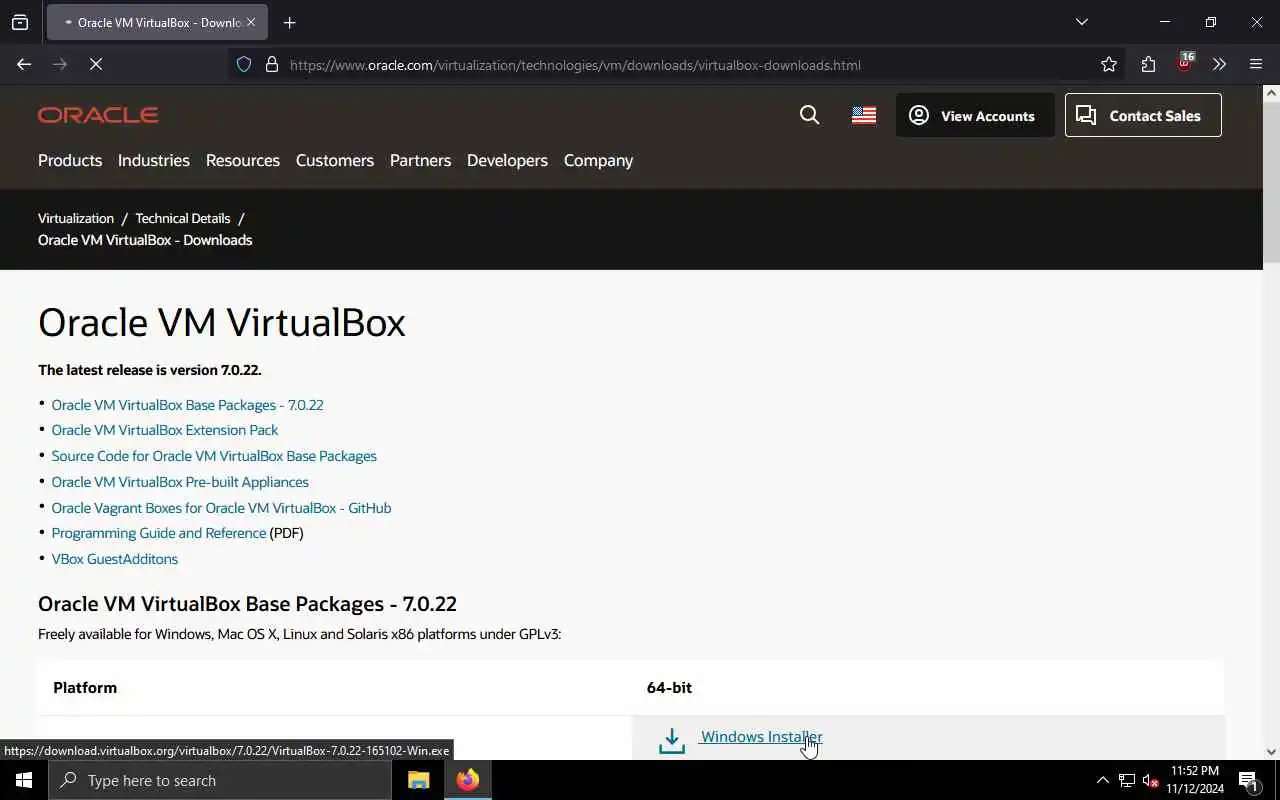Image resolution: width=1280 pixels, height=800 pixels.
Task: Open Programming Guide and Reference link
Action: coord(159,533)
